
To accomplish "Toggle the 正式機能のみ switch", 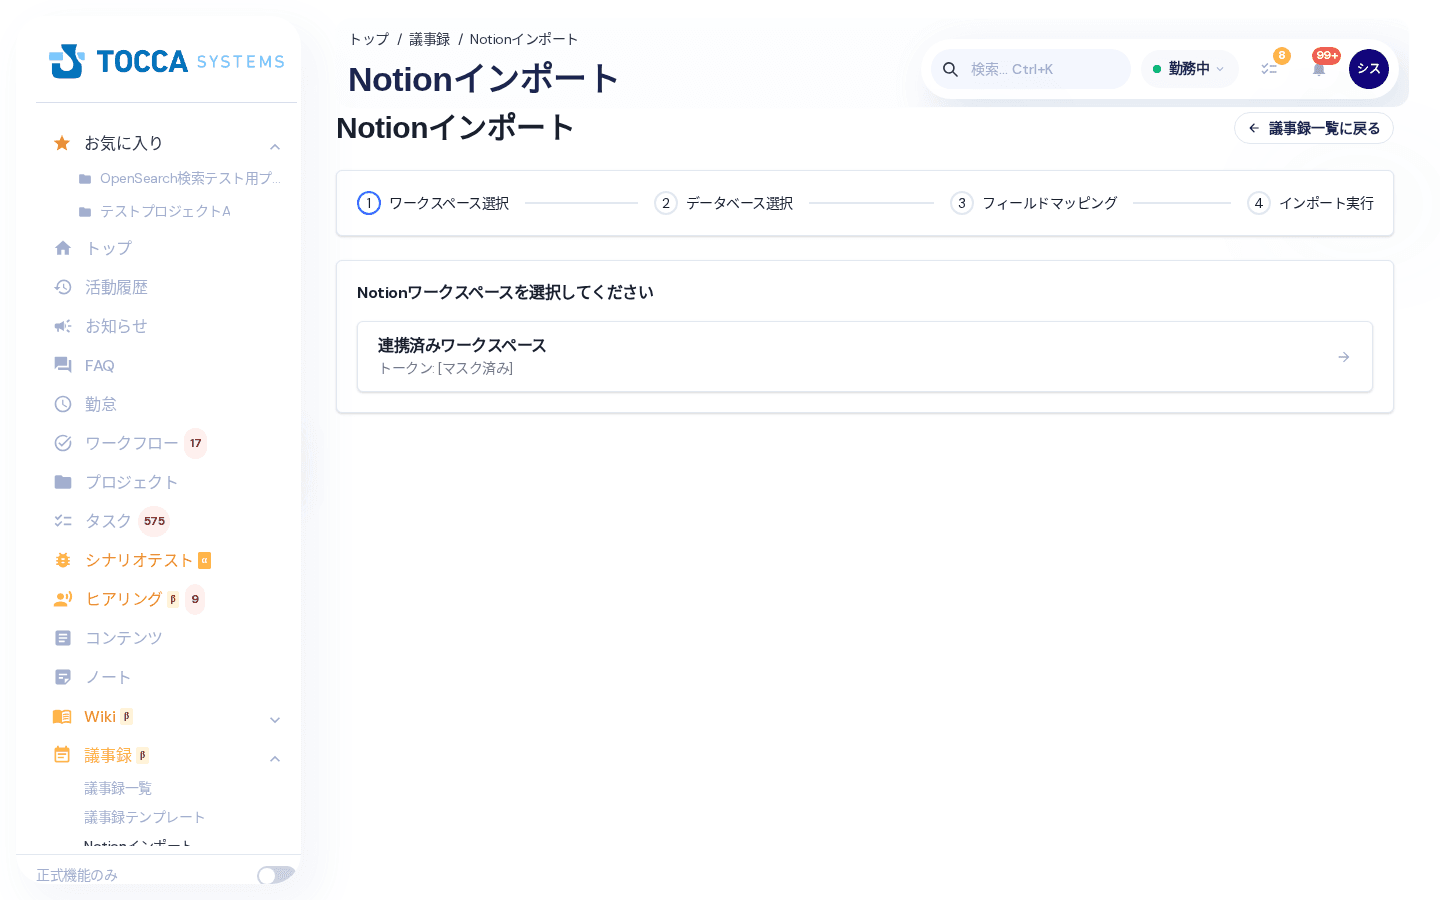I will pos(275,875).
